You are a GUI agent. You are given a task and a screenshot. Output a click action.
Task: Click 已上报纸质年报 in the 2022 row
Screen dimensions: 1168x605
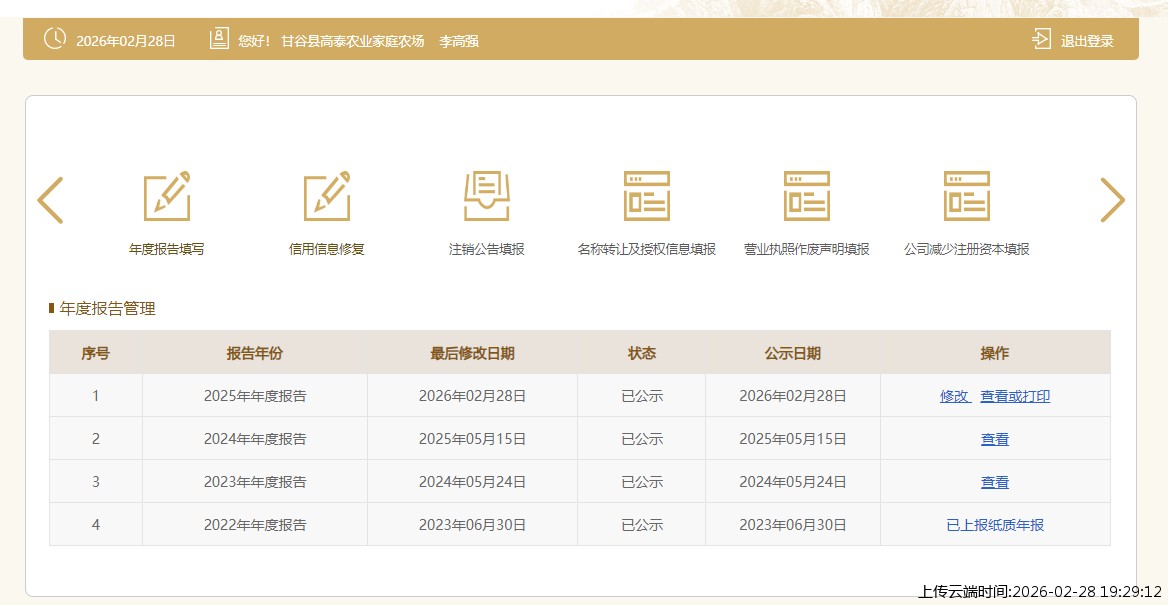[995, 525]
